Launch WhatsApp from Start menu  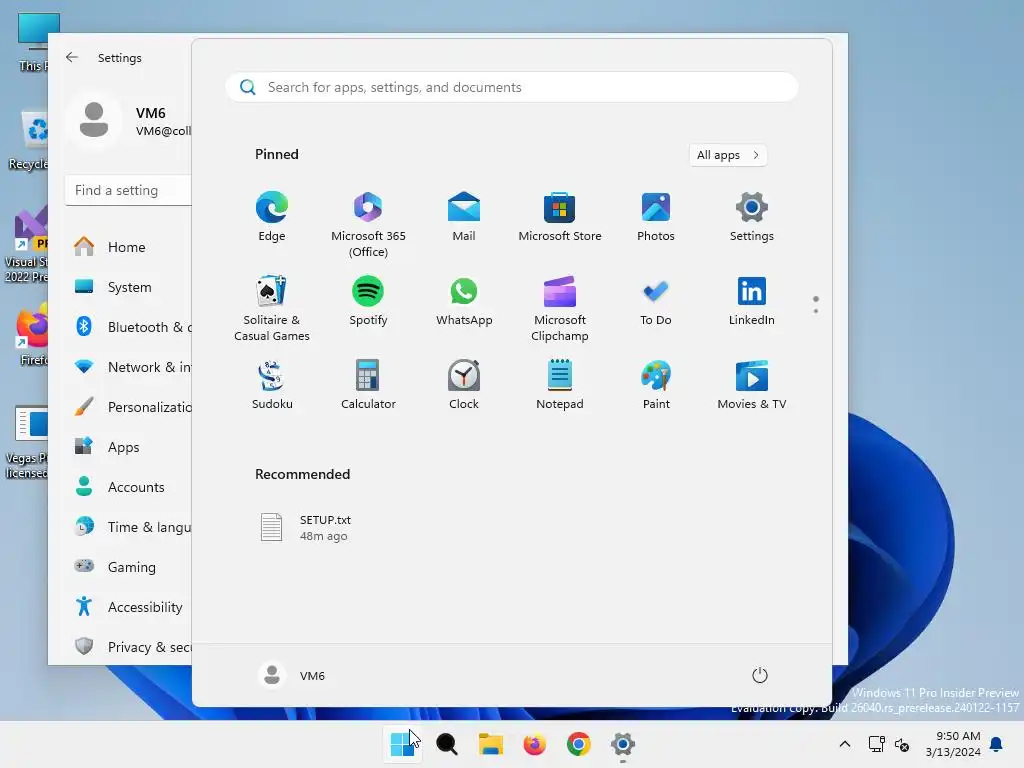click(x=464, y=301)
